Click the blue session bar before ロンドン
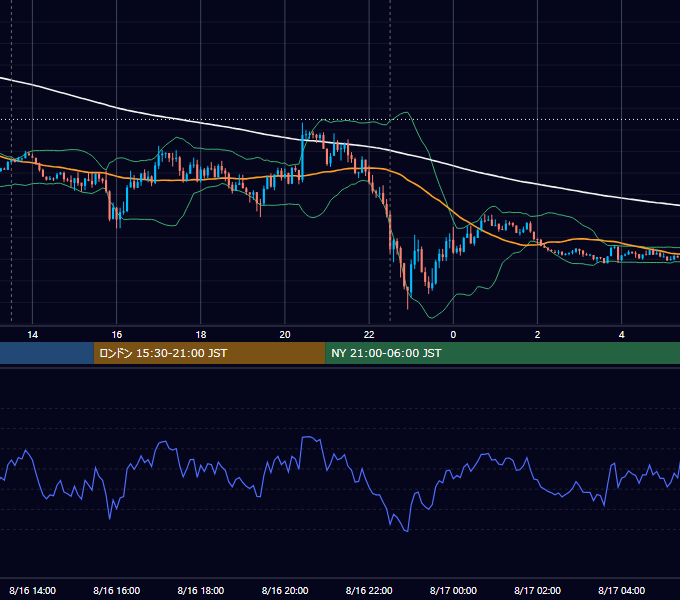This screenshot has height=600, width=680. click(x=47, y=353)
